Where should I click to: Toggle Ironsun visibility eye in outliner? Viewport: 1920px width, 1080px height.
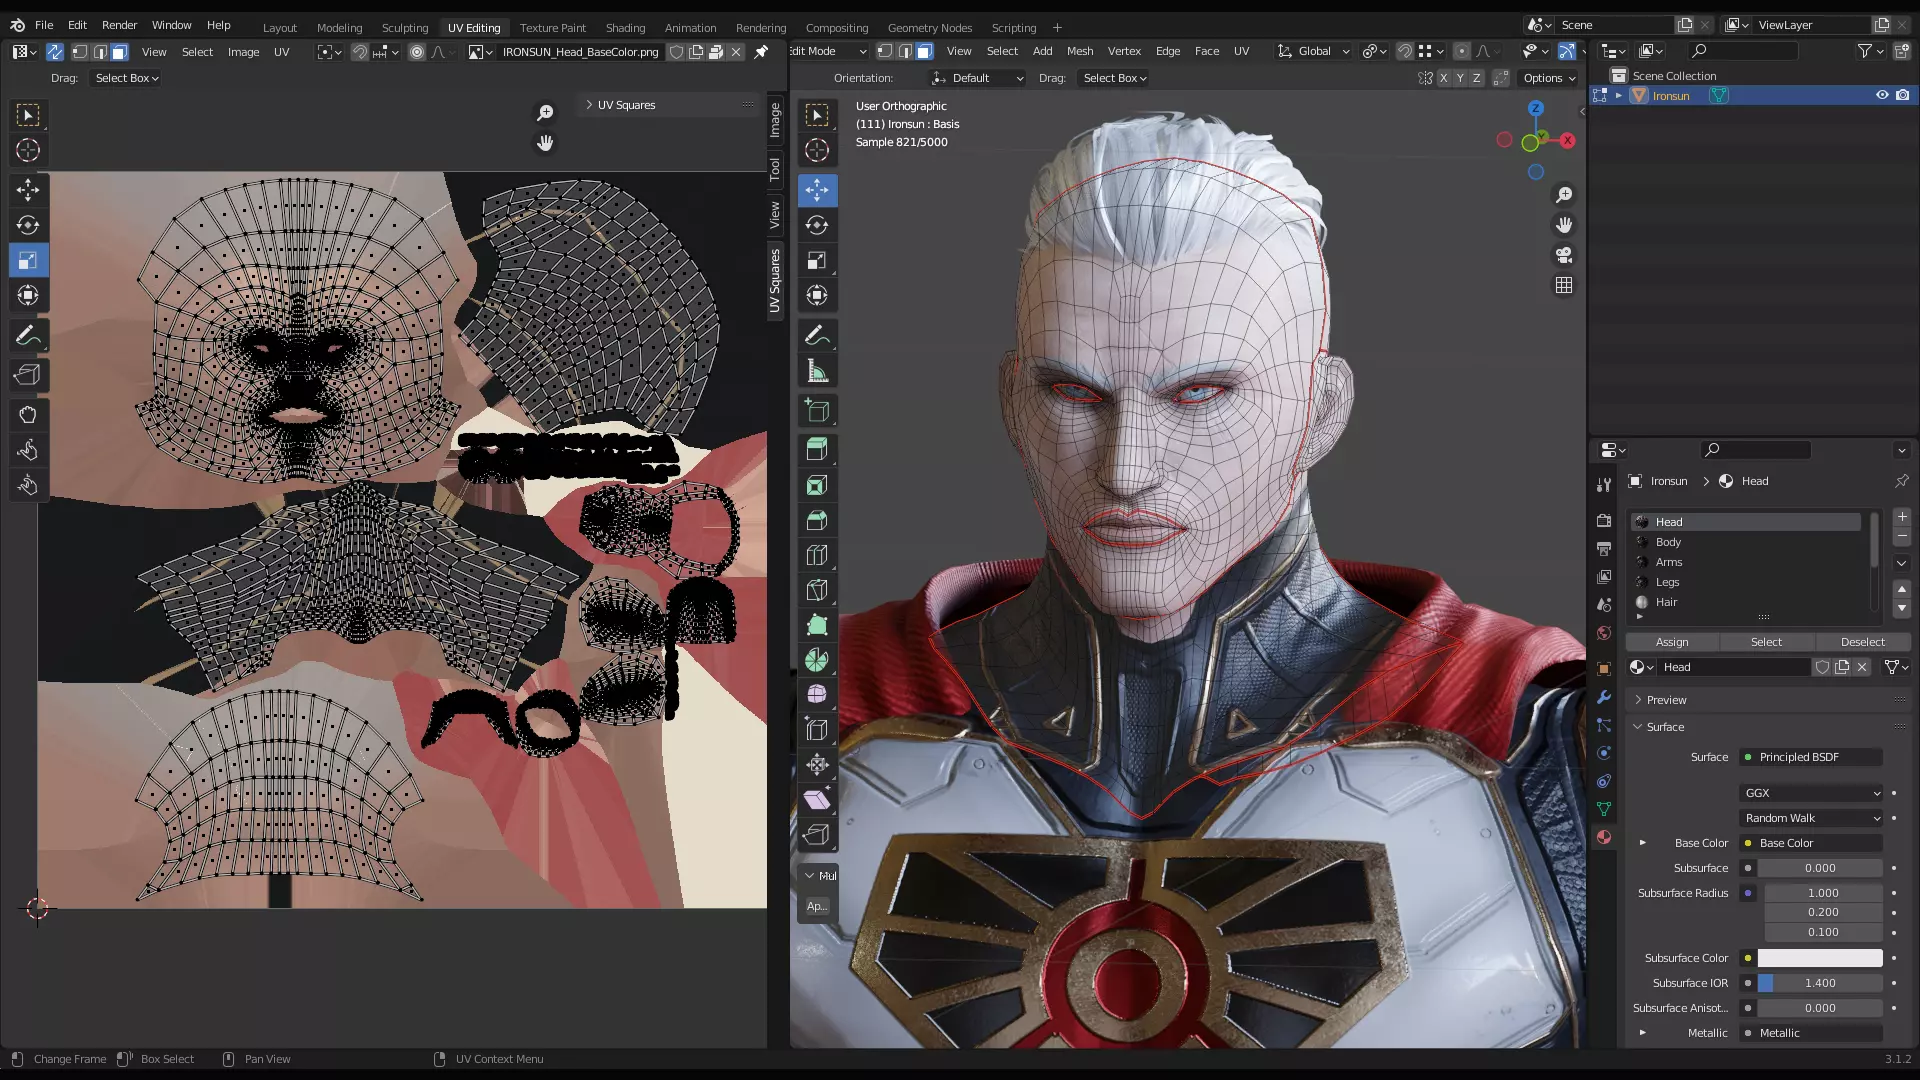click(x=1882, y=95)
